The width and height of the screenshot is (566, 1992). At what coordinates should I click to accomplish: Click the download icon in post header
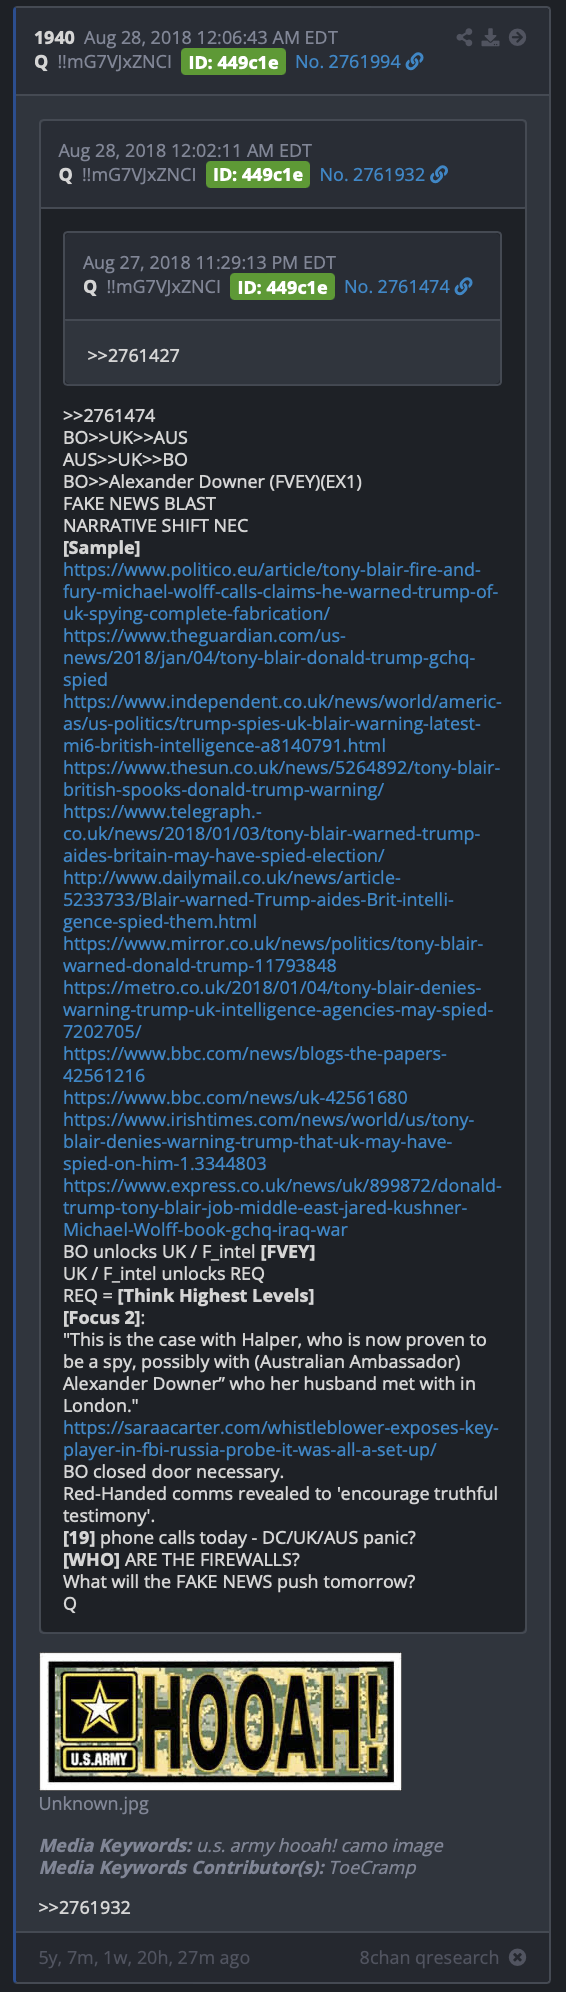(x=490, y=37)
